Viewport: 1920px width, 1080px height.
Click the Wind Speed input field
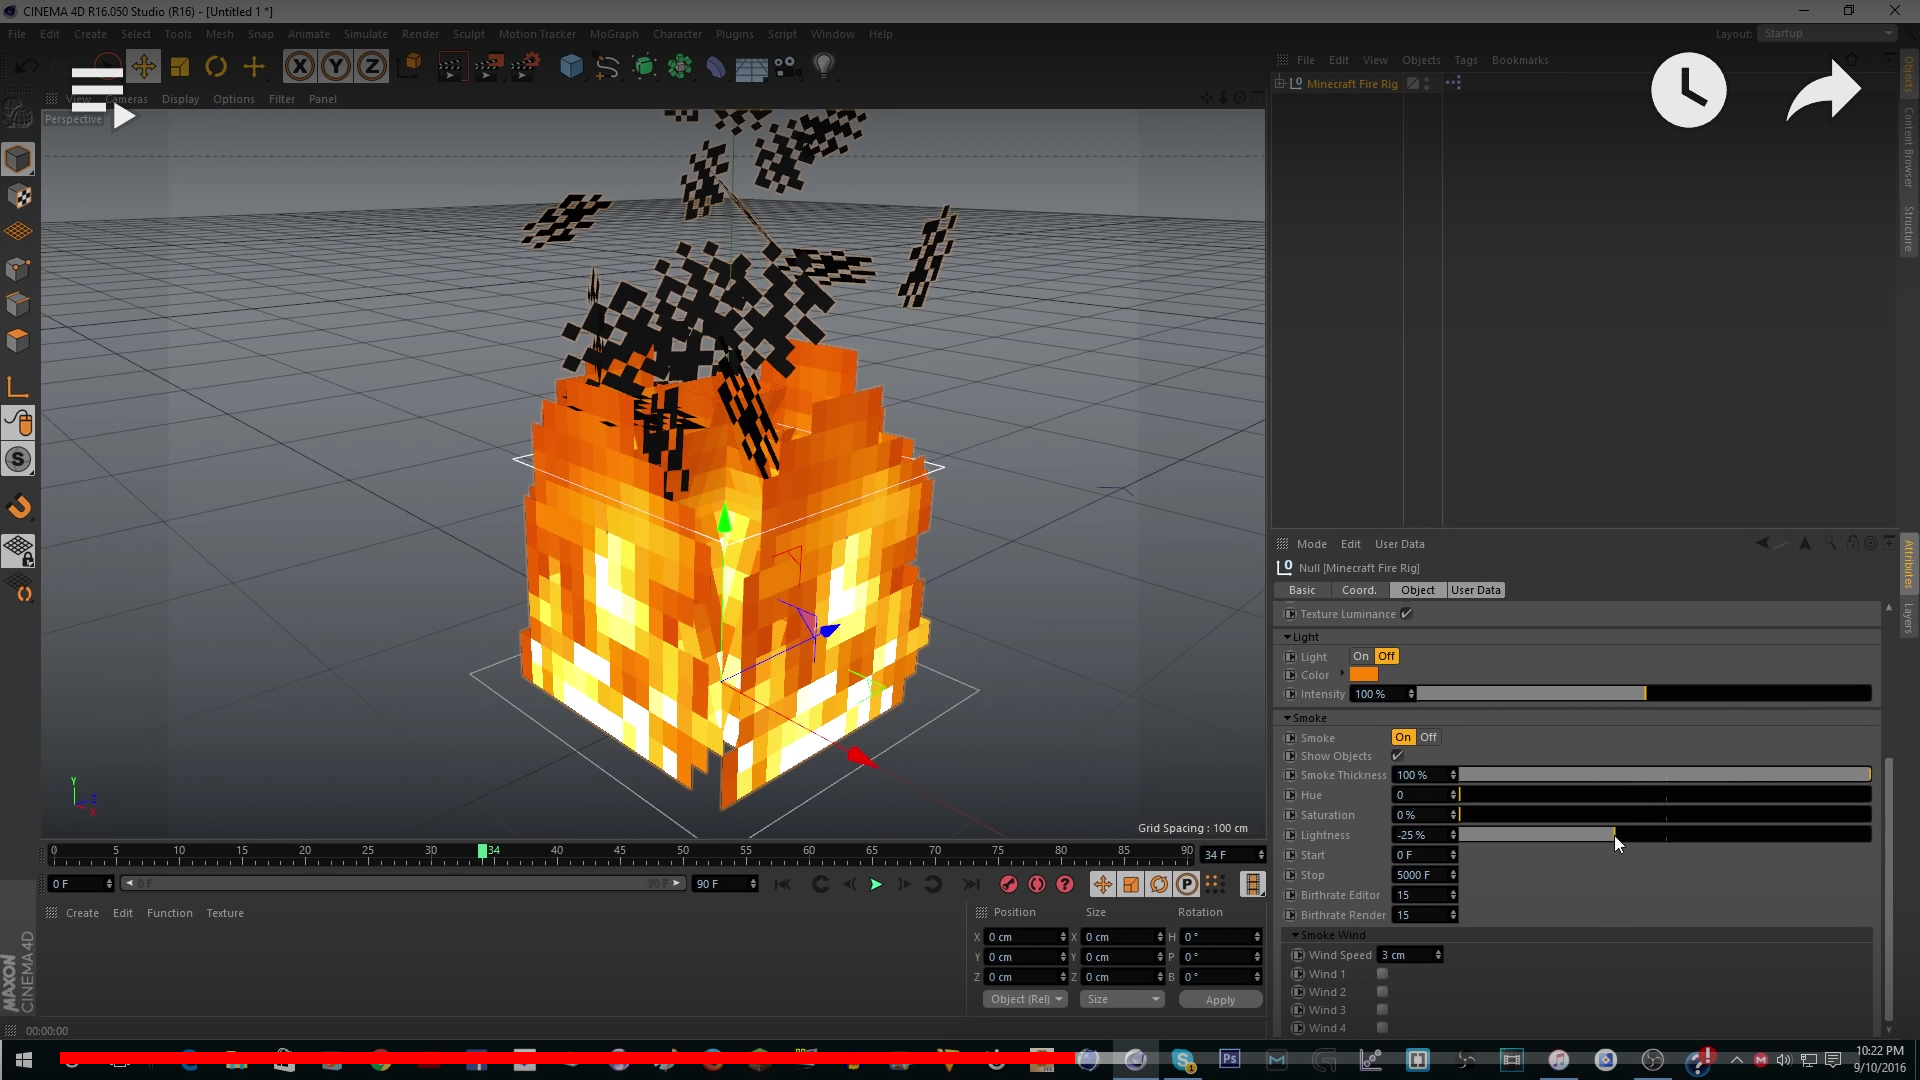coord(1406,955)
